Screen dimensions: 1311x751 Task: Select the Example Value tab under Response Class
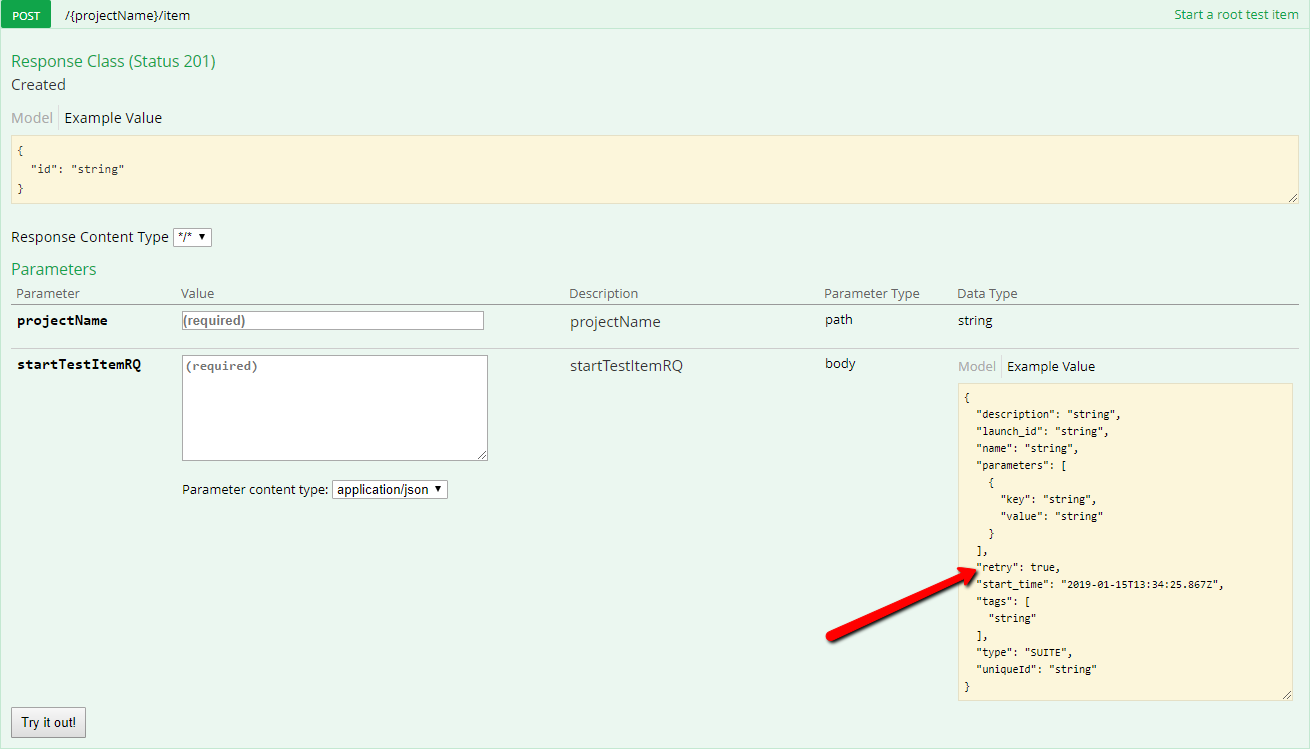(x=112, y=117)
